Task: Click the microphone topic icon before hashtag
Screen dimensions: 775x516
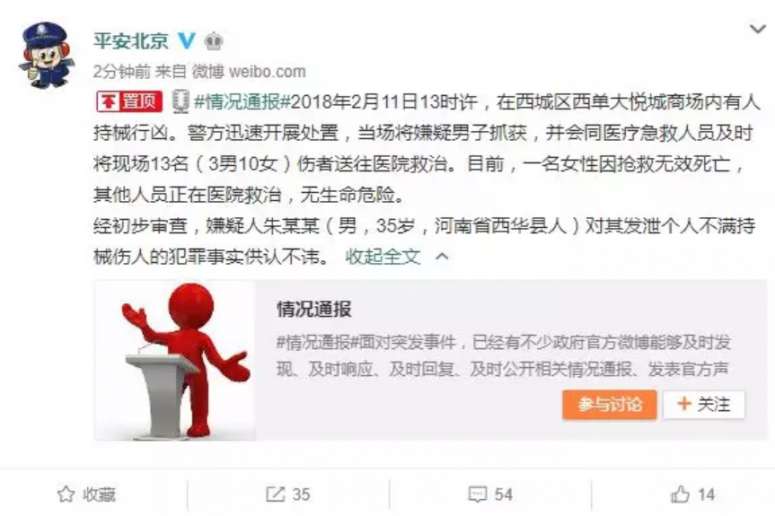Action: pyautogui.click(x=180, y=101)
